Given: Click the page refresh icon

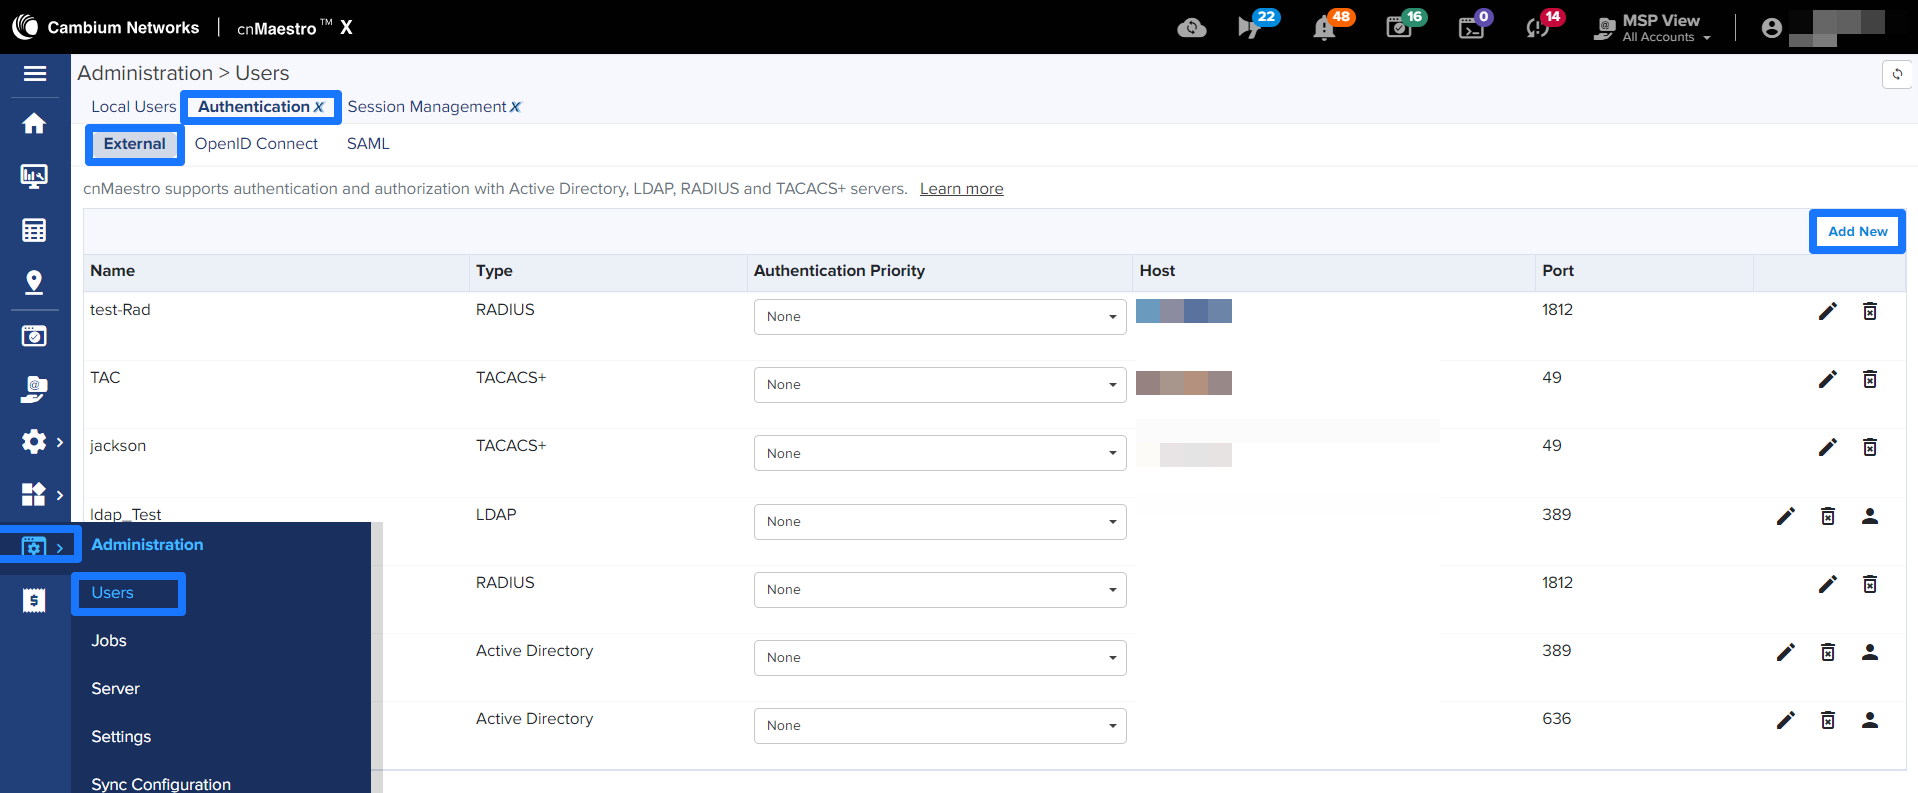Looking at the screenshot, I should coord(1896,74).
